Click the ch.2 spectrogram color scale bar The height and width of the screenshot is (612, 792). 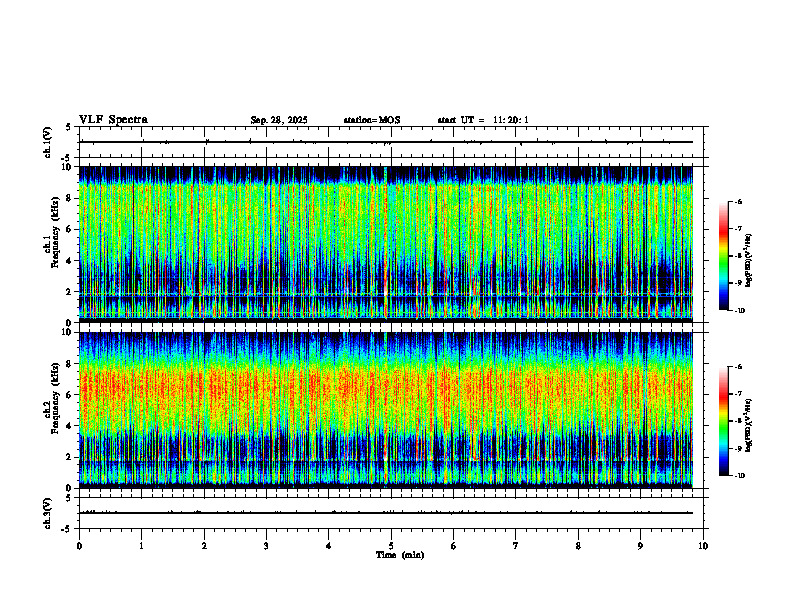724,421
